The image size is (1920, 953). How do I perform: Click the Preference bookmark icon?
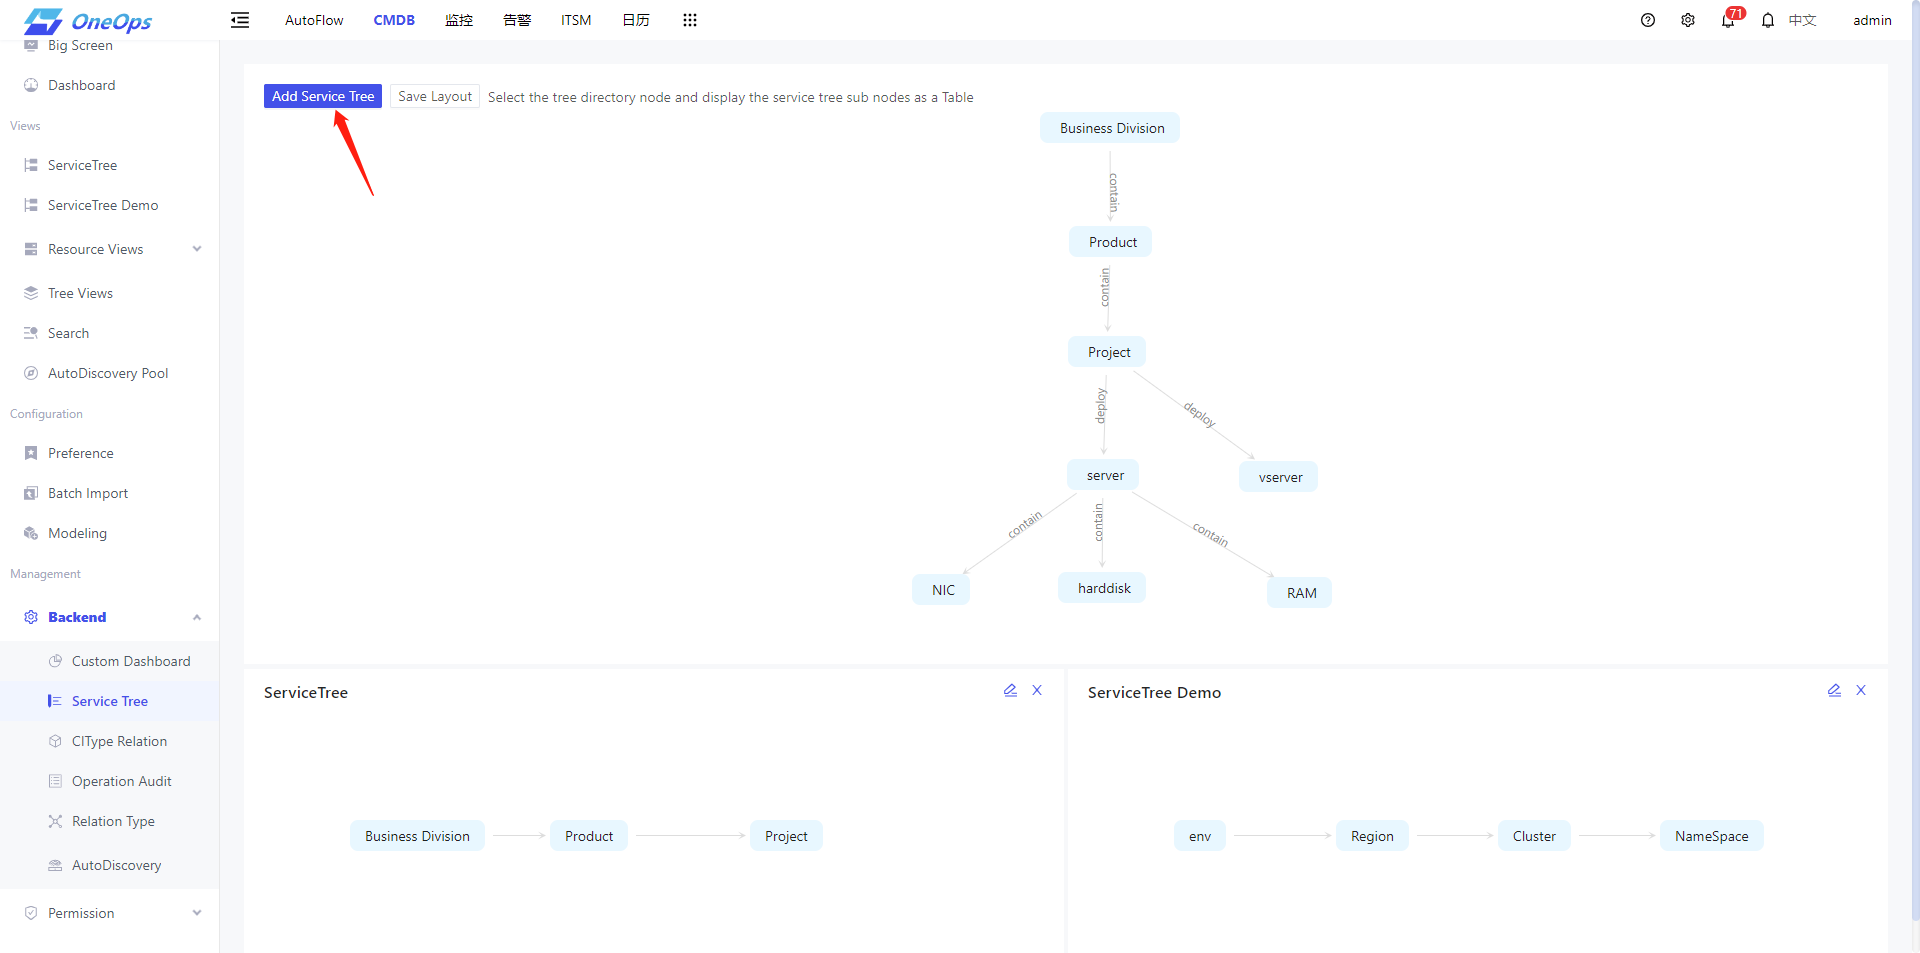pyautogui.click(x=31, y=453)
